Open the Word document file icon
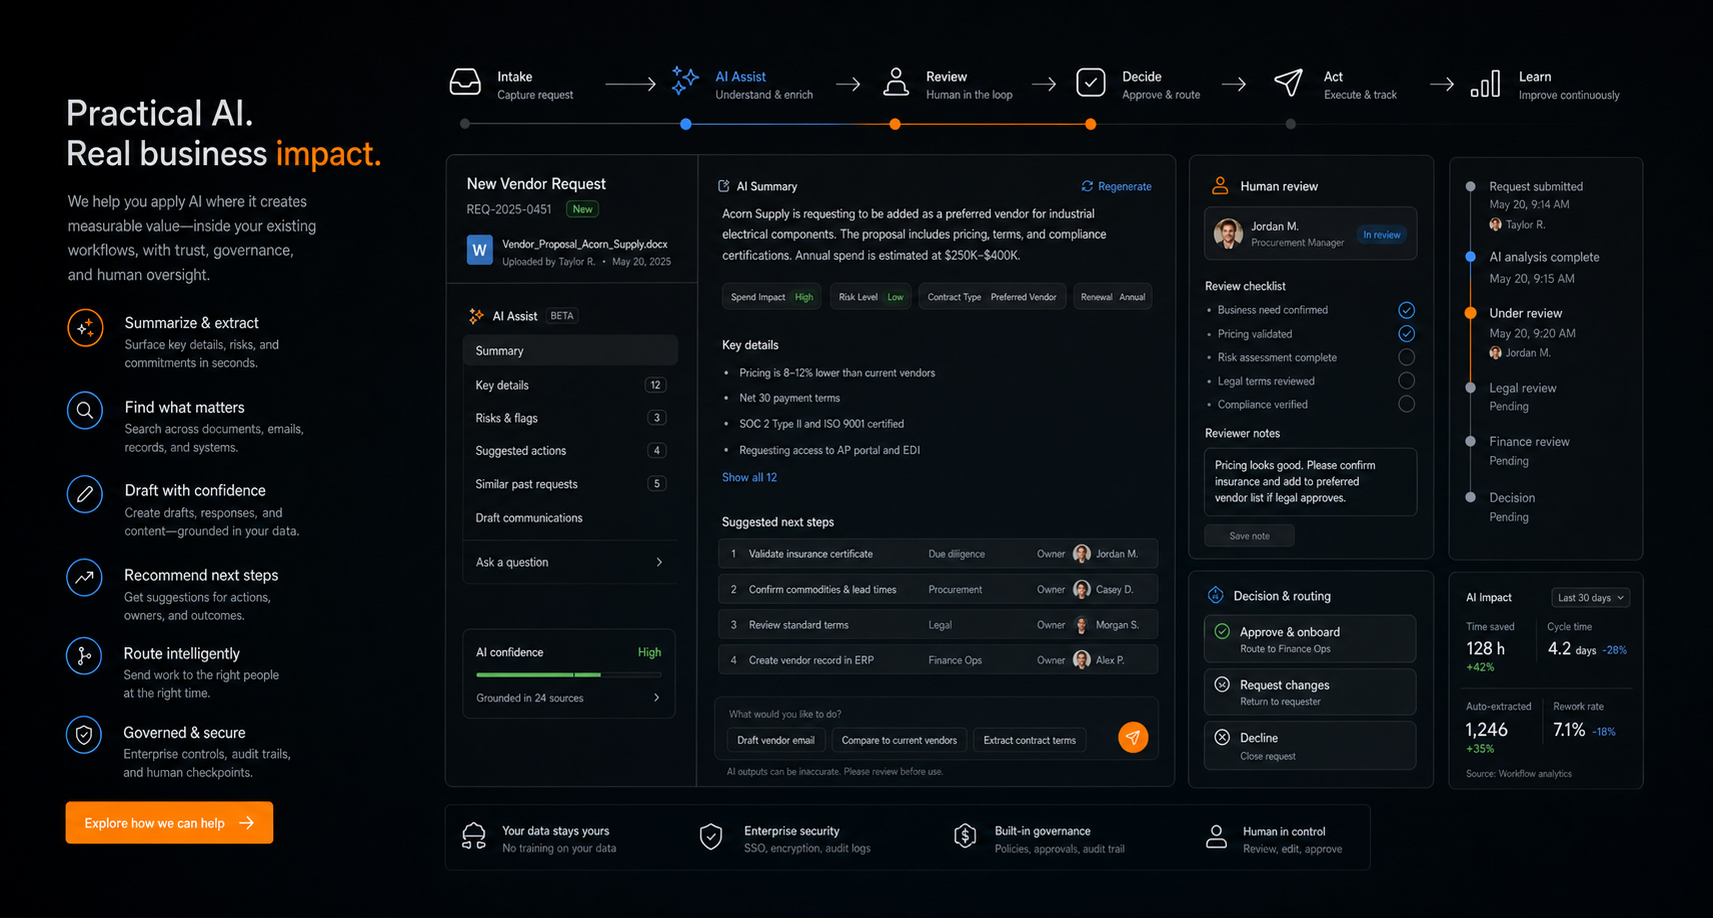This screenshot has width=1713, height=918. (x=480, y=250)
